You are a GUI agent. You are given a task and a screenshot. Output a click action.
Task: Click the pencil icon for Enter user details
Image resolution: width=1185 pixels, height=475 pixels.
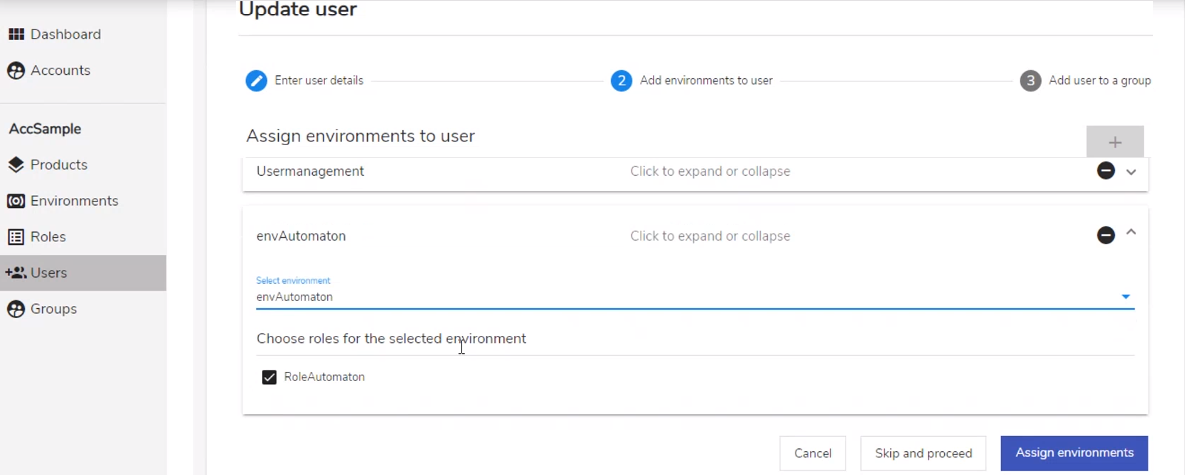pyautogui.click(x=256, y=80)
